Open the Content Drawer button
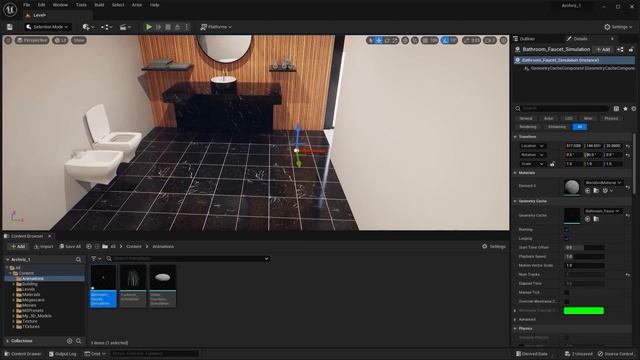This screenshot has width=640, height=360. pyautogui.click(x=23, y=354)
